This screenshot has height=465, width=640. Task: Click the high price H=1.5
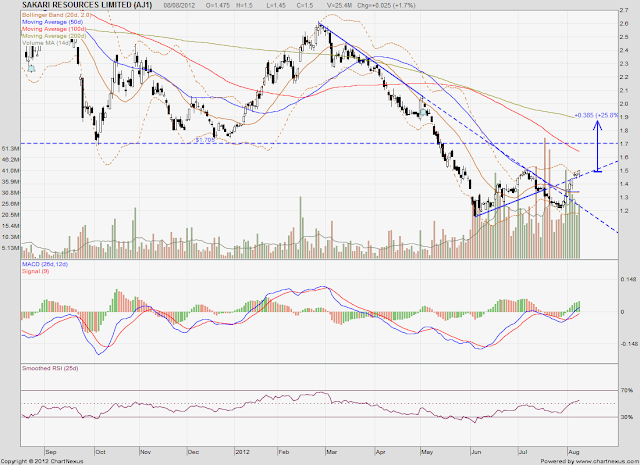coord(243,5)
